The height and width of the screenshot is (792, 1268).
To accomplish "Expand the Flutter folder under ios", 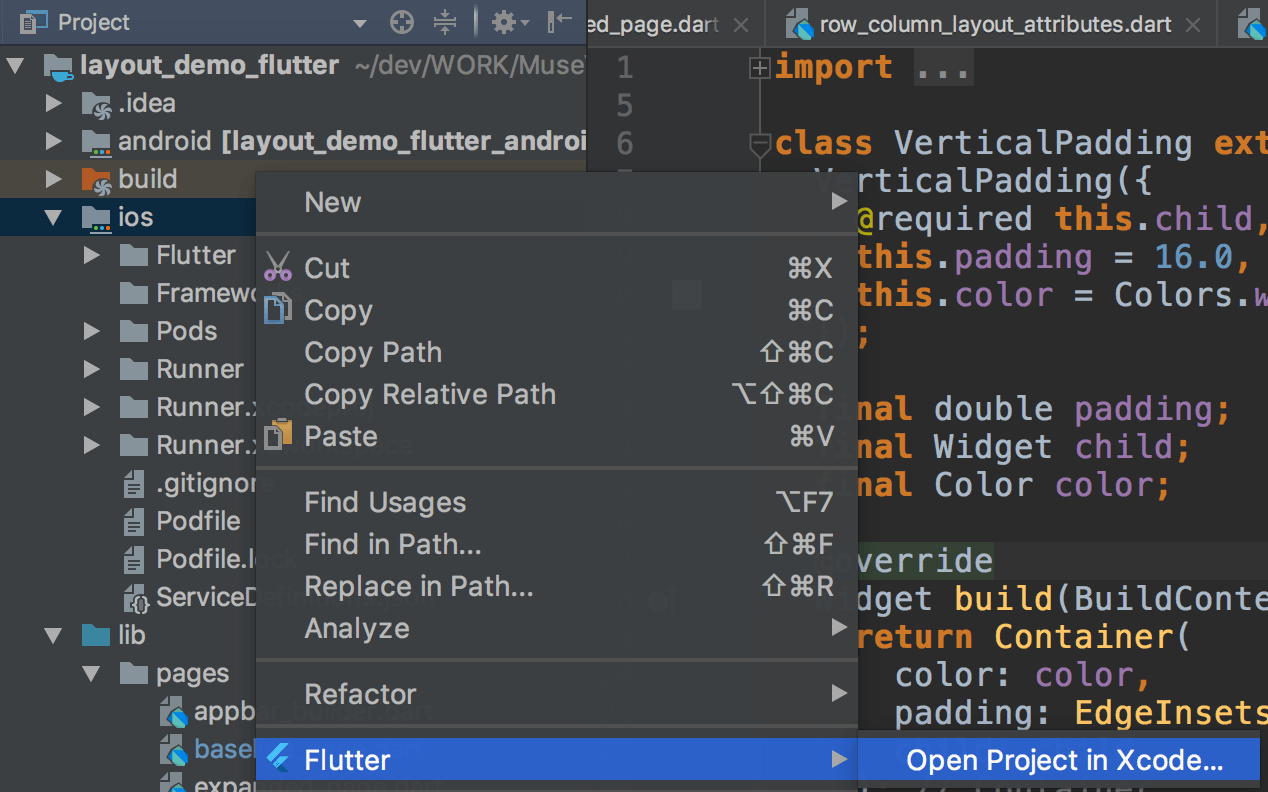I will tap(92, 255).
